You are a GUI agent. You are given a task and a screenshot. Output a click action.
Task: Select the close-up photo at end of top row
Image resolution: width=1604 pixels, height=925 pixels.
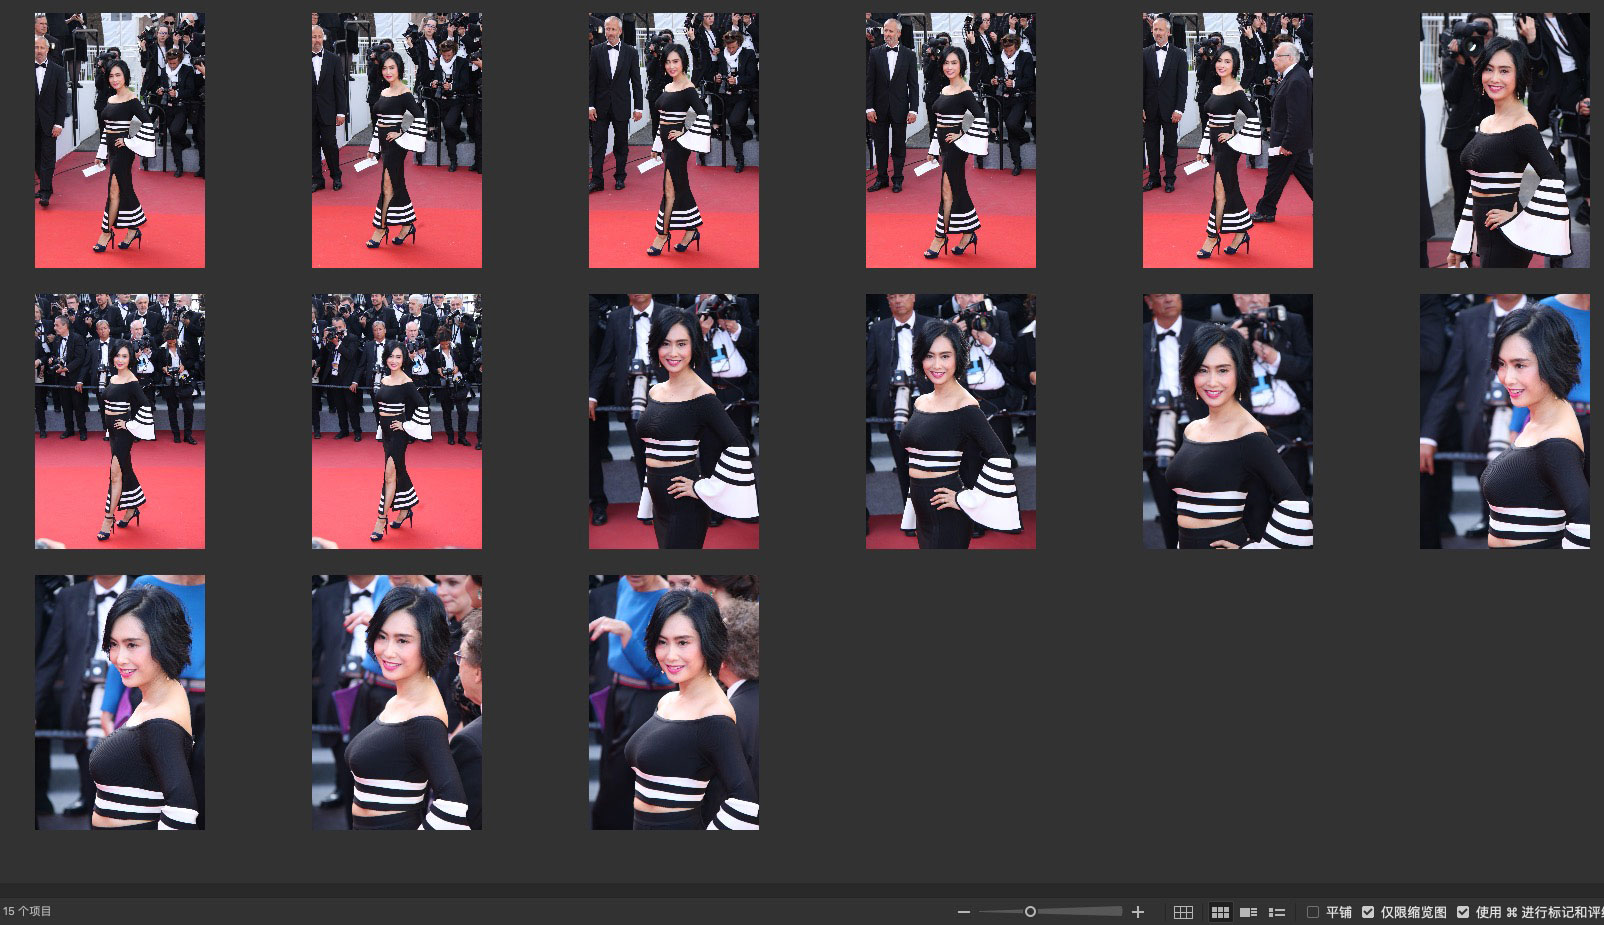pyautogui.click(x=1505, y=140)
